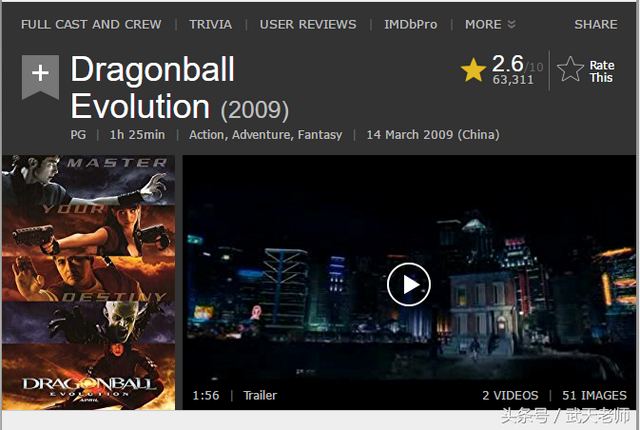Select the Action genre link

click(207, 135)
